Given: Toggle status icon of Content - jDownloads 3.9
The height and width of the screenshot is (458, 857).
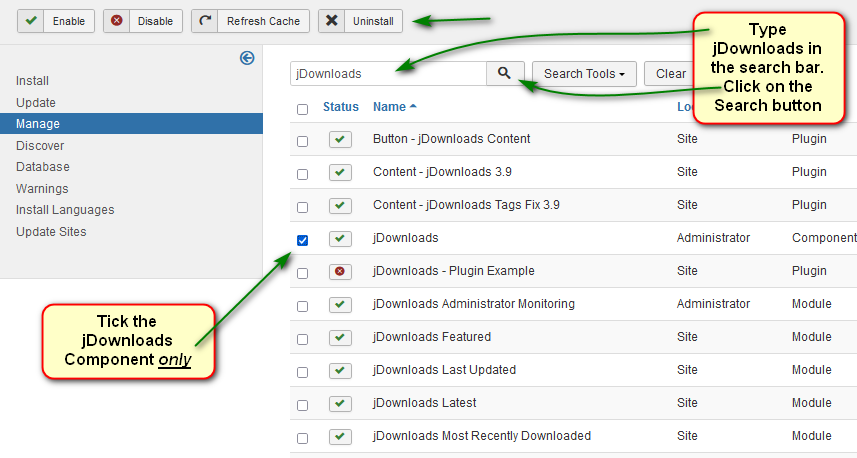Looking at the screenshot, I should tap(340, 172).
